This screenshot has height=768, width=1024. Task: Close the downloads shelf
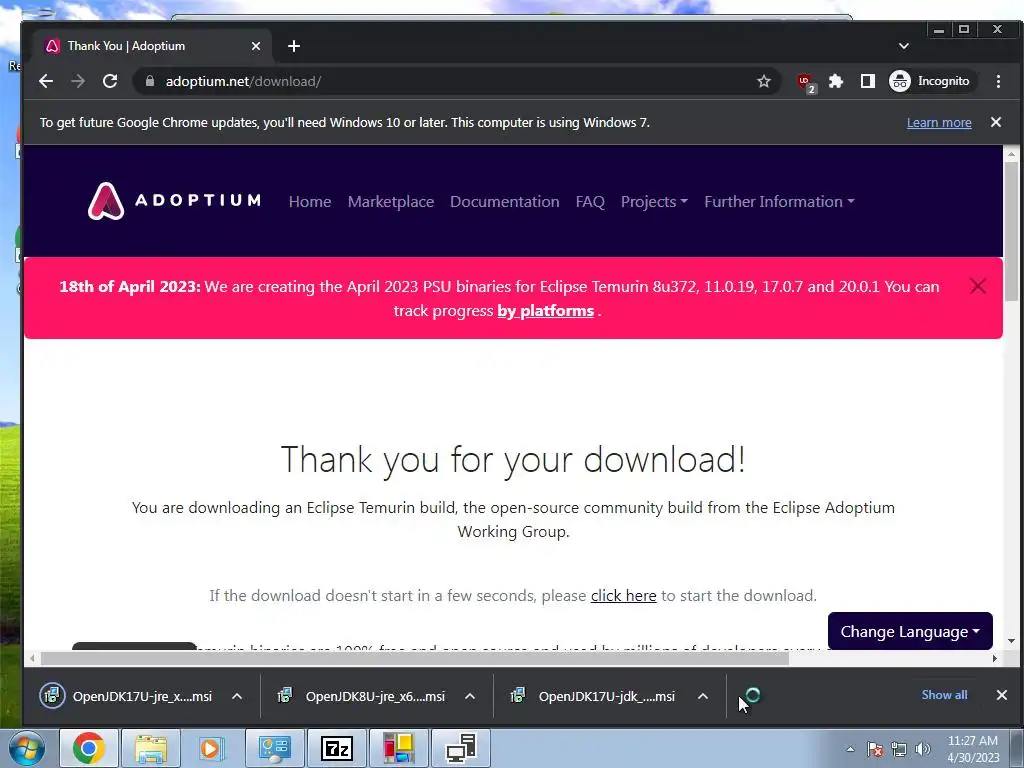pyautogui.click(x=1001, y=695)
